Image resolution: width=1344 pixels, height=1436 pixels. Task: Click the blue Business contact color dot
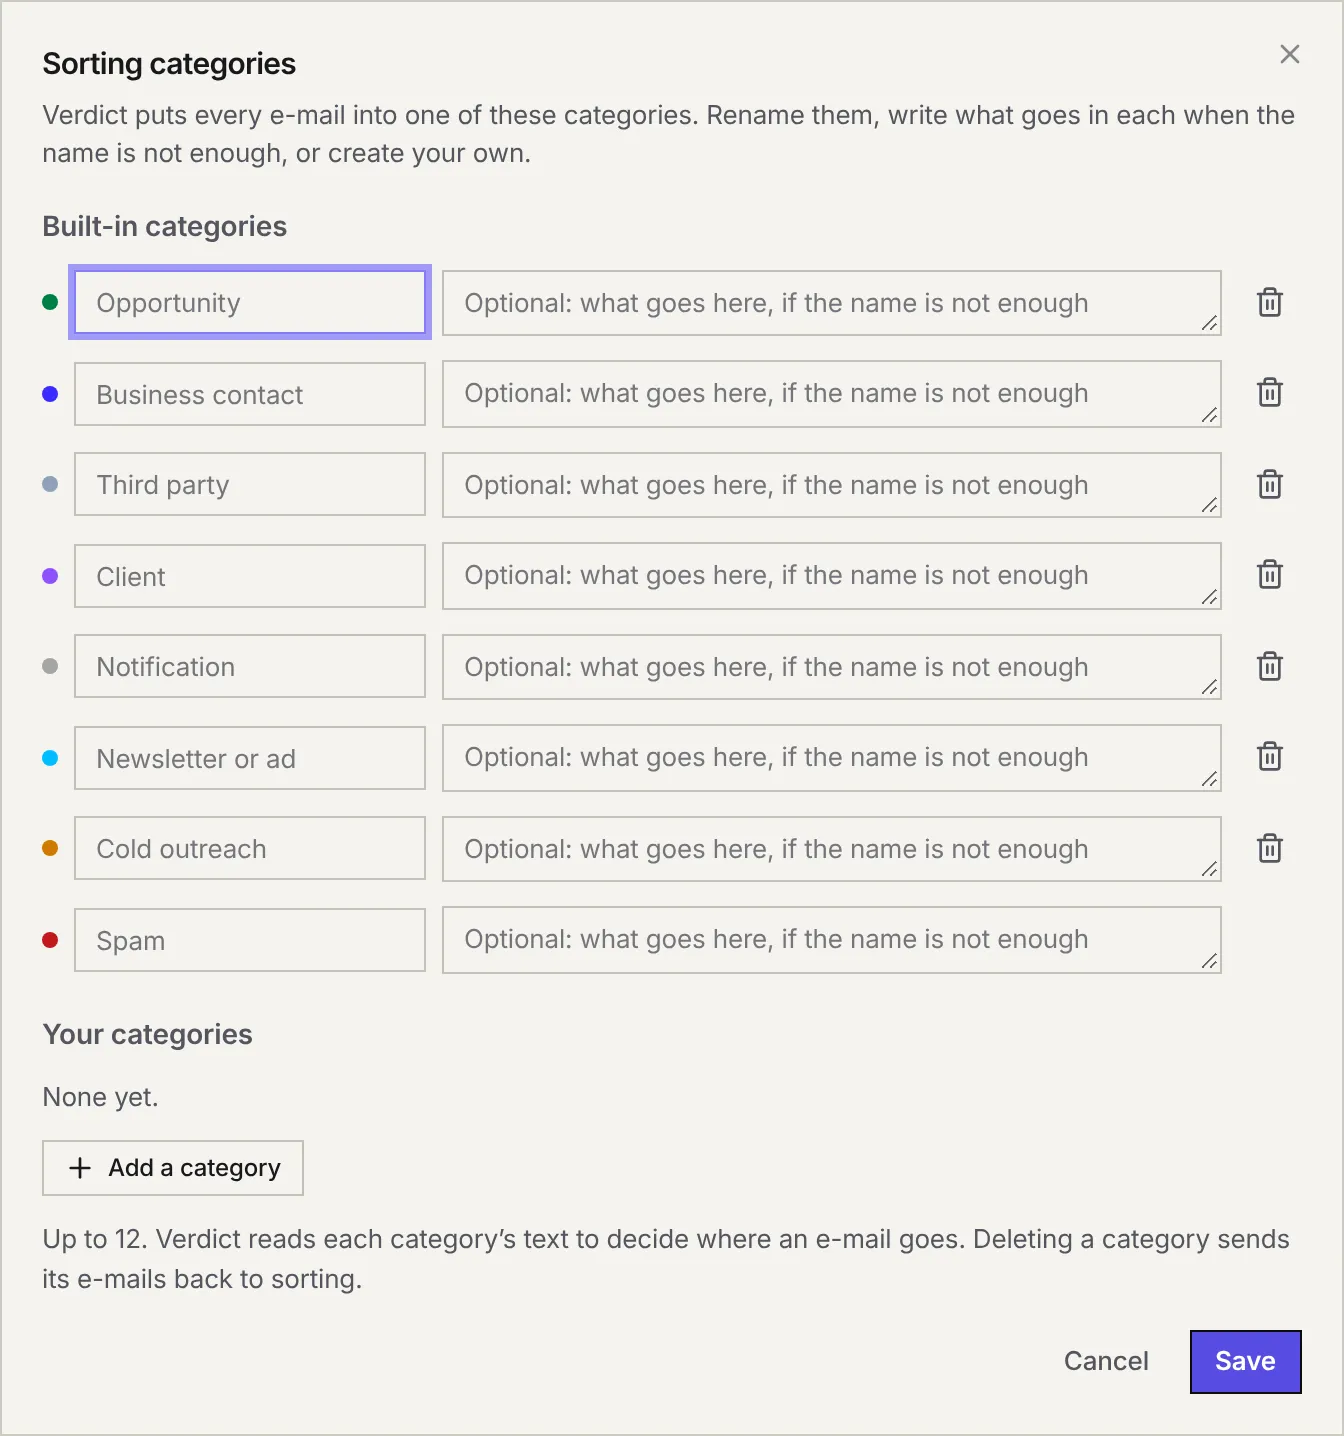tap(50, 394)
